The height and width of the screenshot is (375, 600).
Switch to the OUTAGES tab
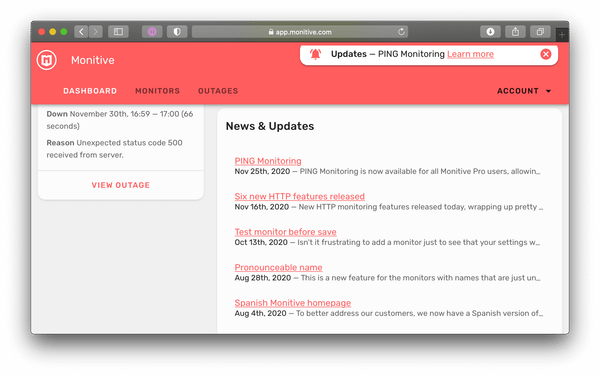click(218, 91)
